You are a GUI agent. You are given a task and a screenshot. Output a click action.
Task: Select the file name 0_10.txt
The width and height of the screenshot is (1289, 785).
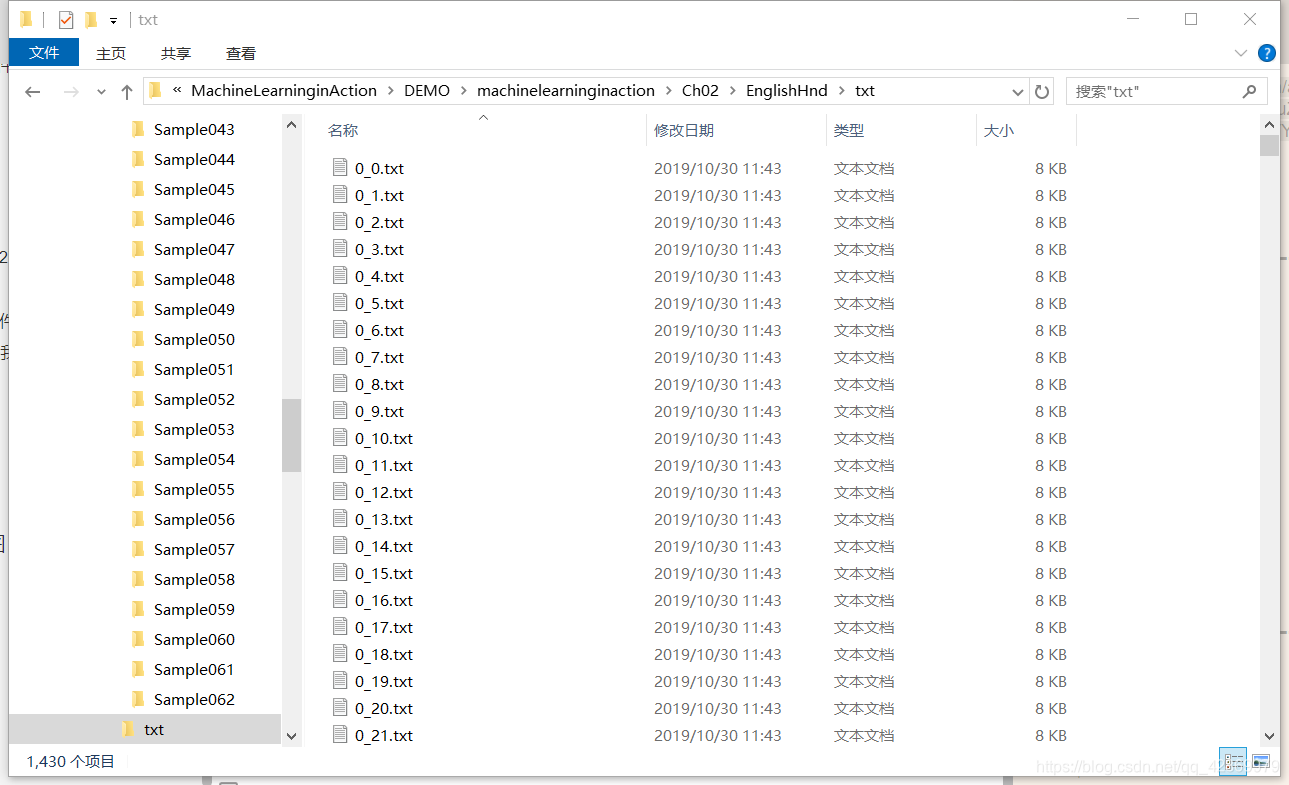(384, 439)
